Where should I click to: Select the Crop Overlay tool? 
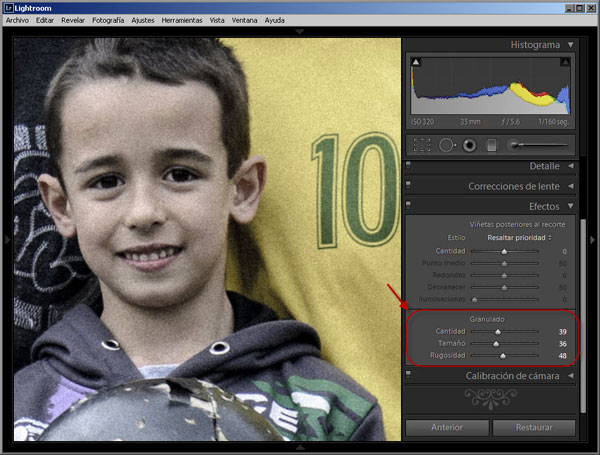422,145
